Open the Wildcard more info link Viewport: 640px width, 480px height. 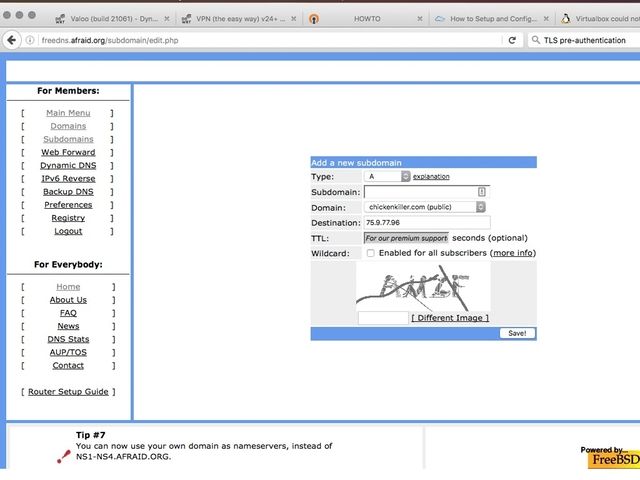click(x=513, y=253)
